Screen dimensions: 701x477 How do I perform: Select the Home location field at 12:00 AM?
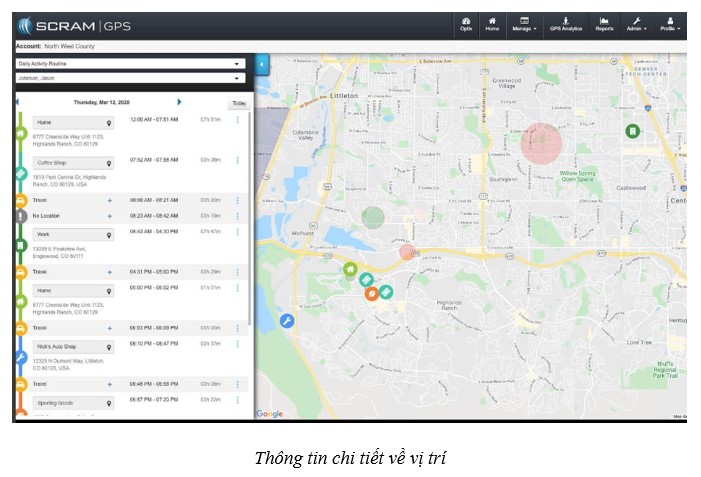click(73, 123)
